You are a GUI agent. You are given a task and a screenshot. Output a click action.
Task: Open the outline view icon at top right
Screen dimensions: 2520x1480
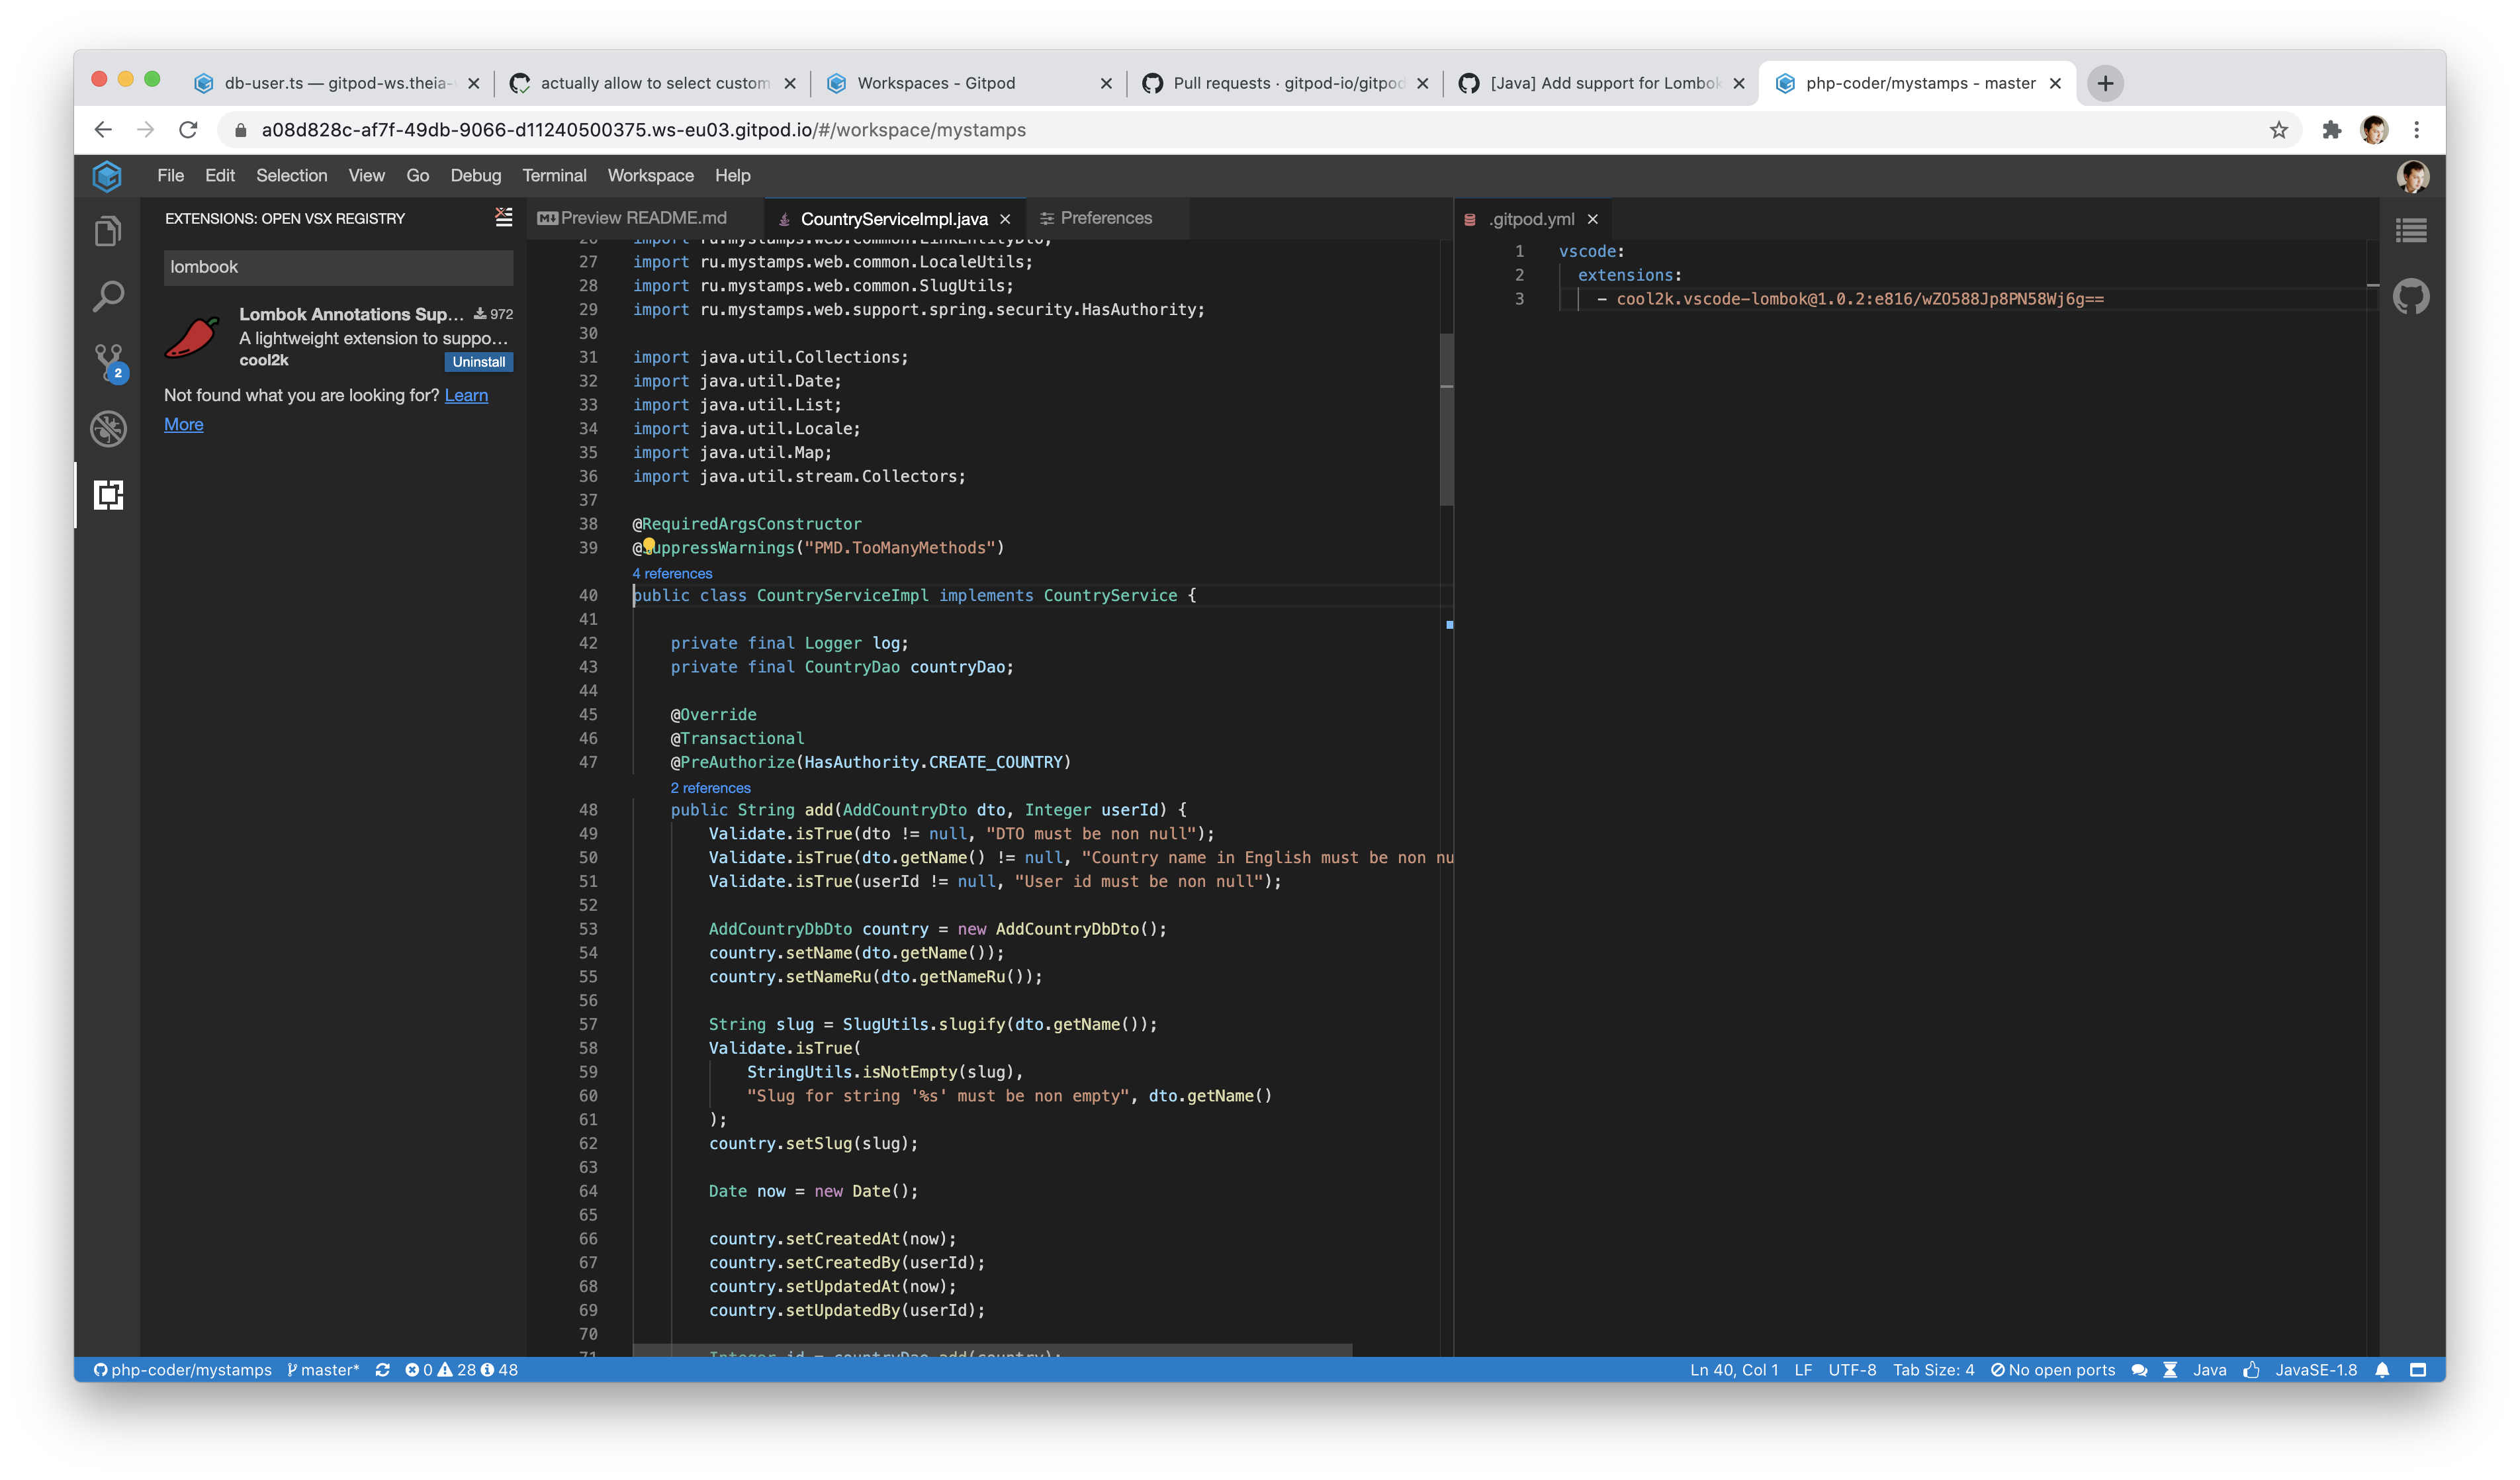pyautogui.click(x=2412, y=230)
